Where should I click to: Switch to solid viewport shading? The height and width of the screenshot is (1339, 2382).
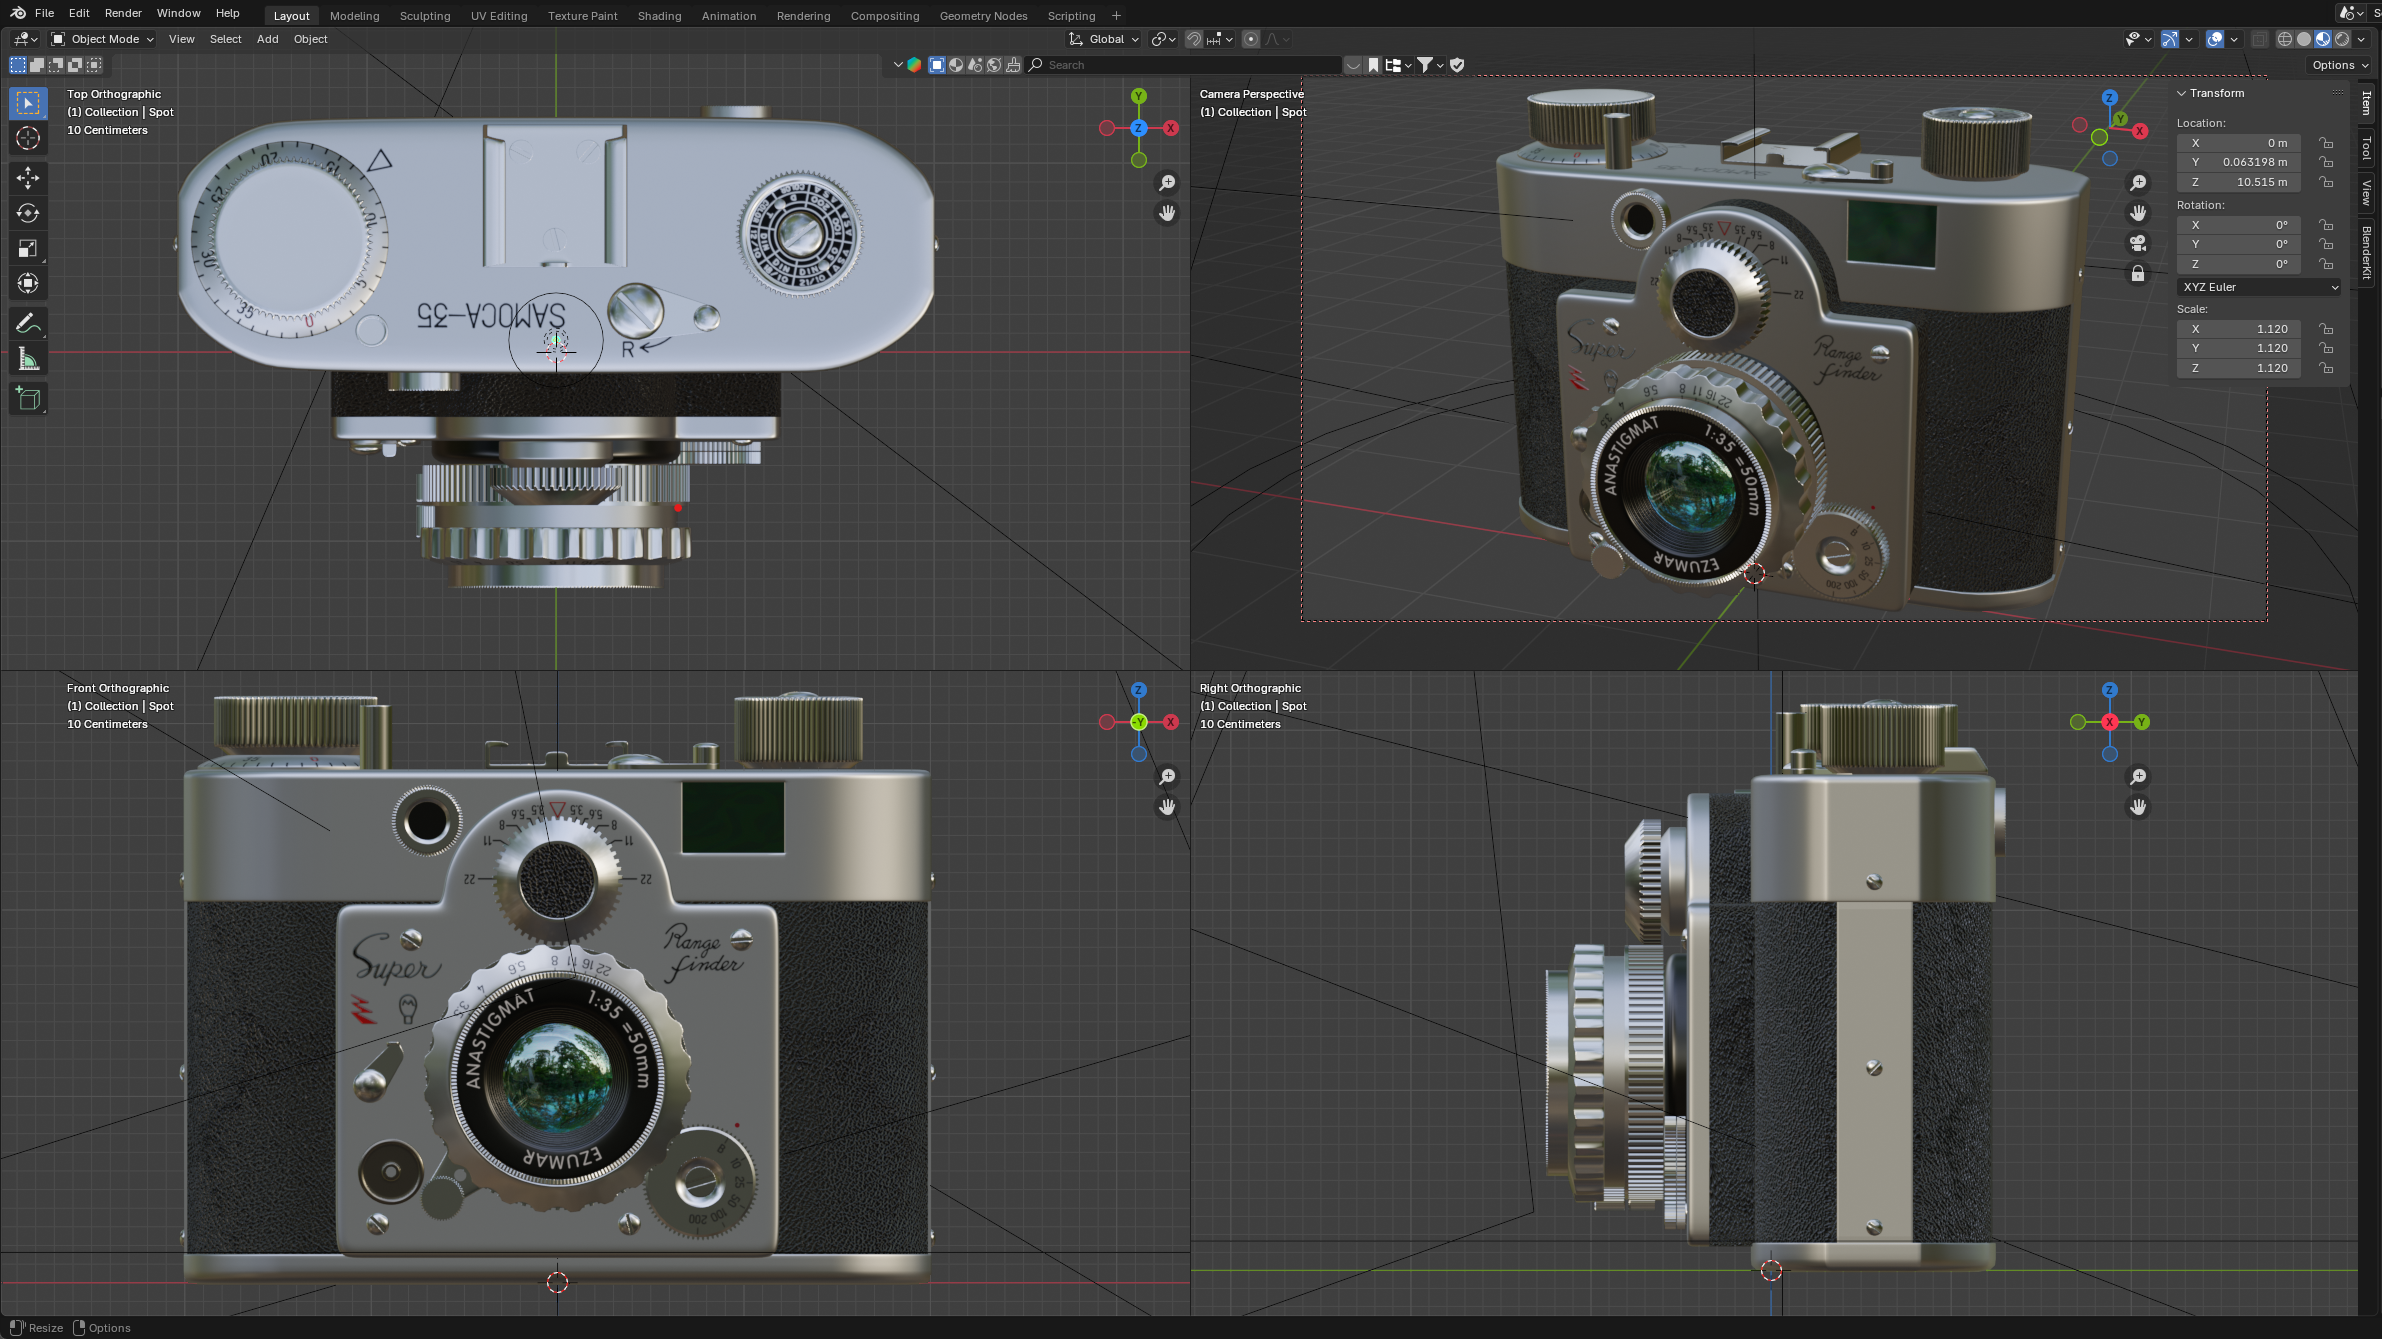click(x=2304, y=39)
